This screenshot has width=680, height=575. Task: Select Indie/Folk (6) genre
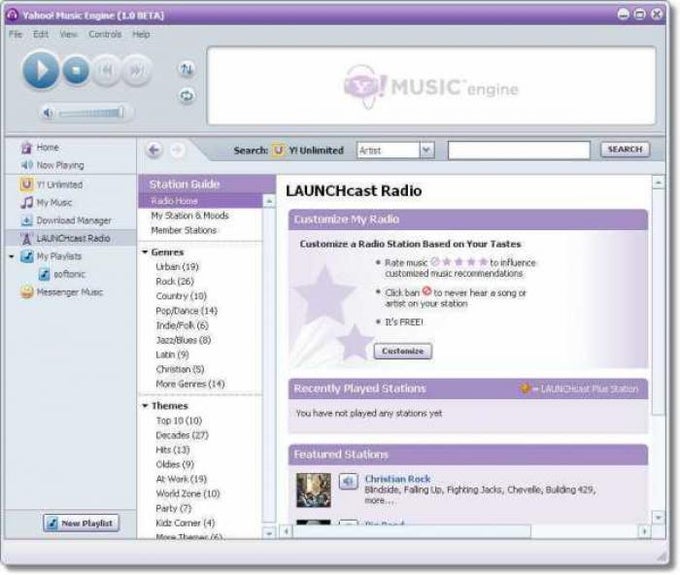tap(182, 325)
